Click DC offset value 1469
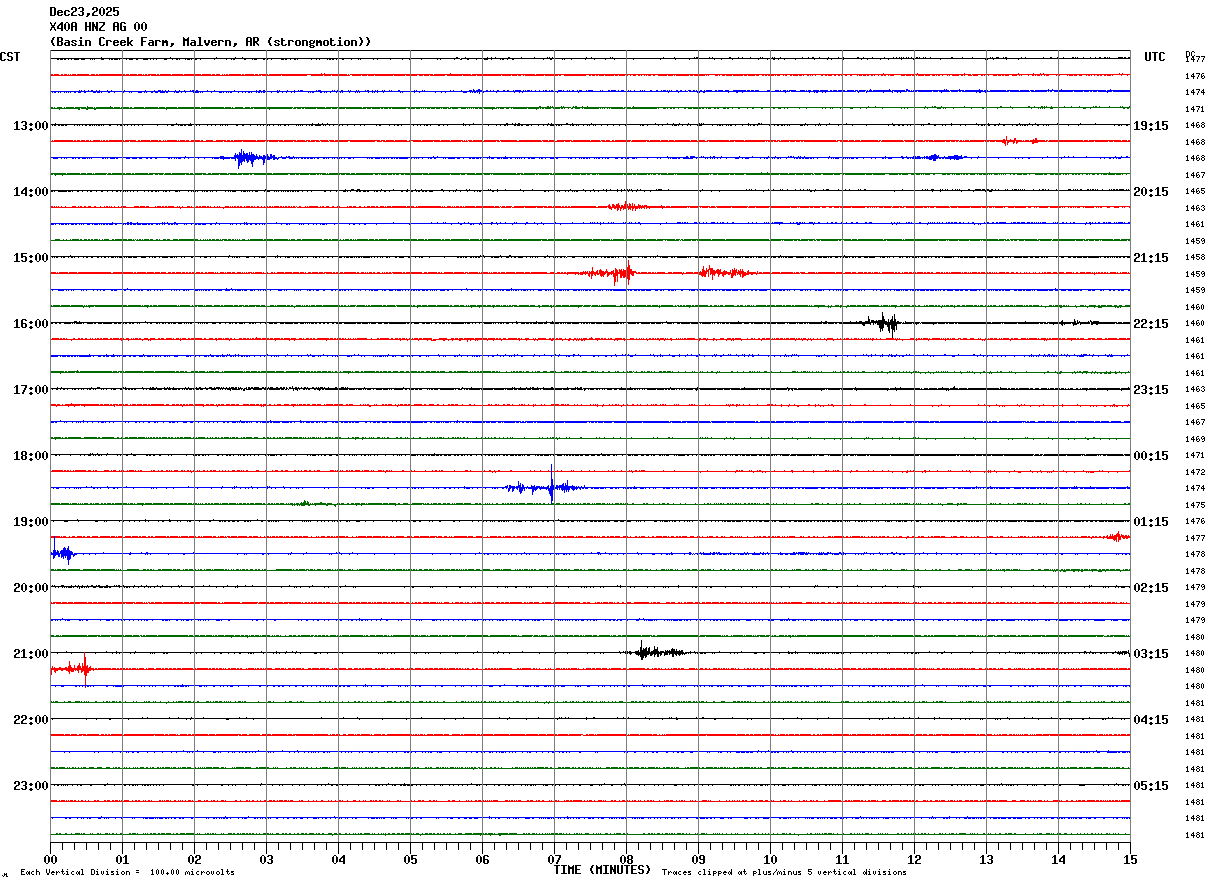The width and height of the screenshot is (1210, 886). point(1195,438)
